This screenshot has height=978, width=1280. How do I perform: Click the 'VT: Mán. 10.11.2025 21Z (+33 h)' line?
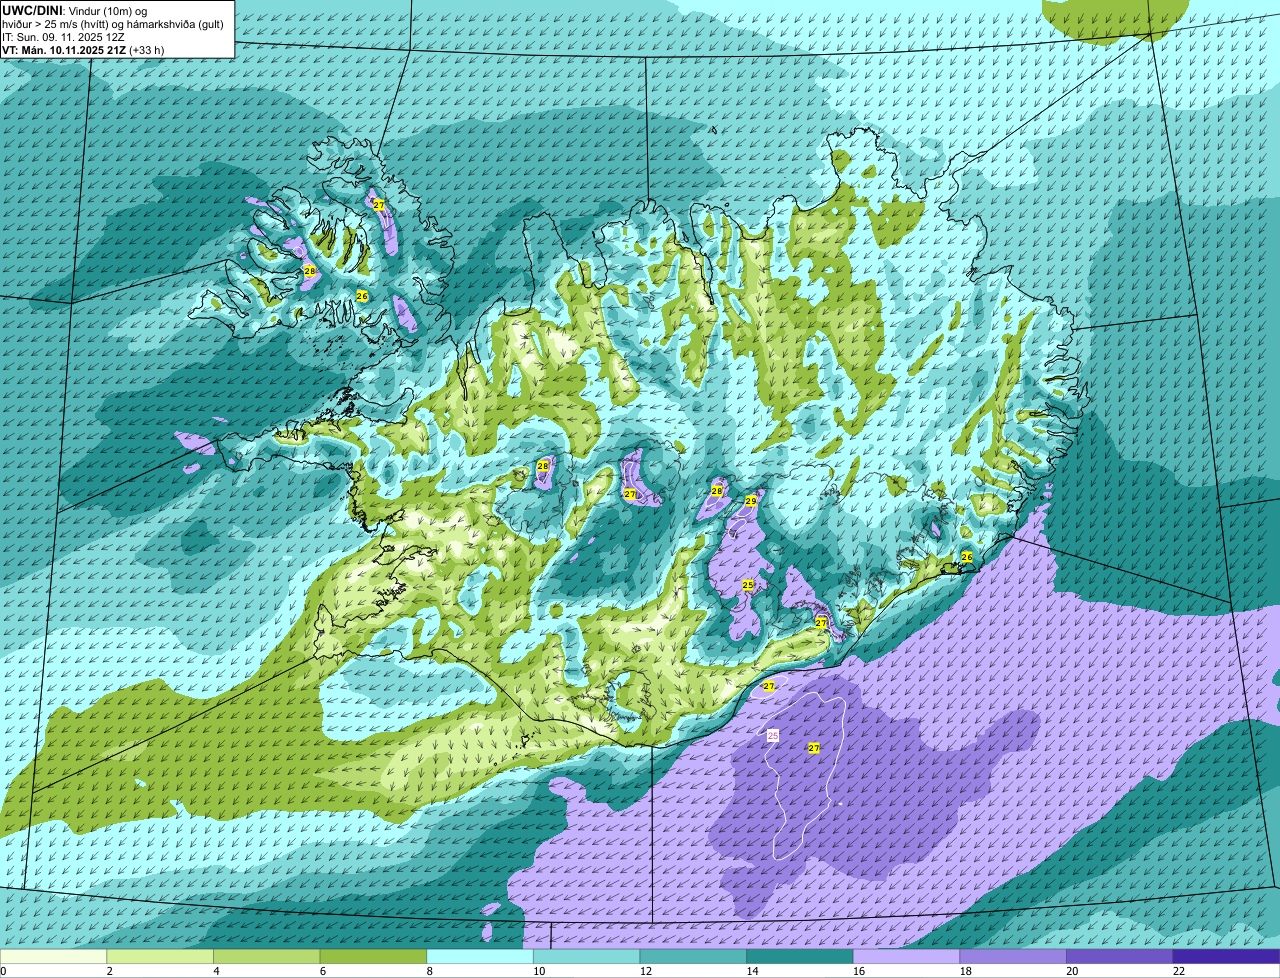point(83,49)
